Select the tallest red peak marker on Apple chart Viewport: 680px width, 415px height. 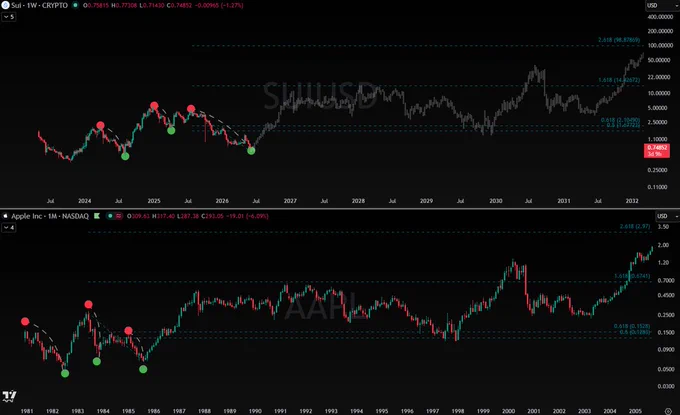coord(88,304)
